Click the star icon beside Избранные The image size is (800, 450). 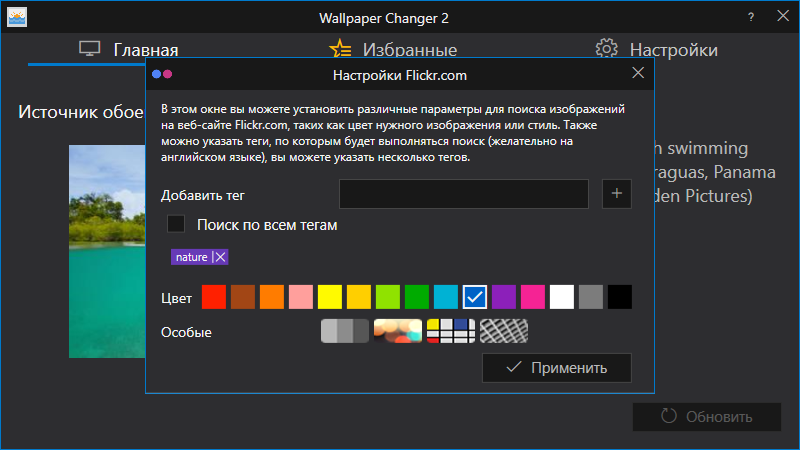[340, 49]
